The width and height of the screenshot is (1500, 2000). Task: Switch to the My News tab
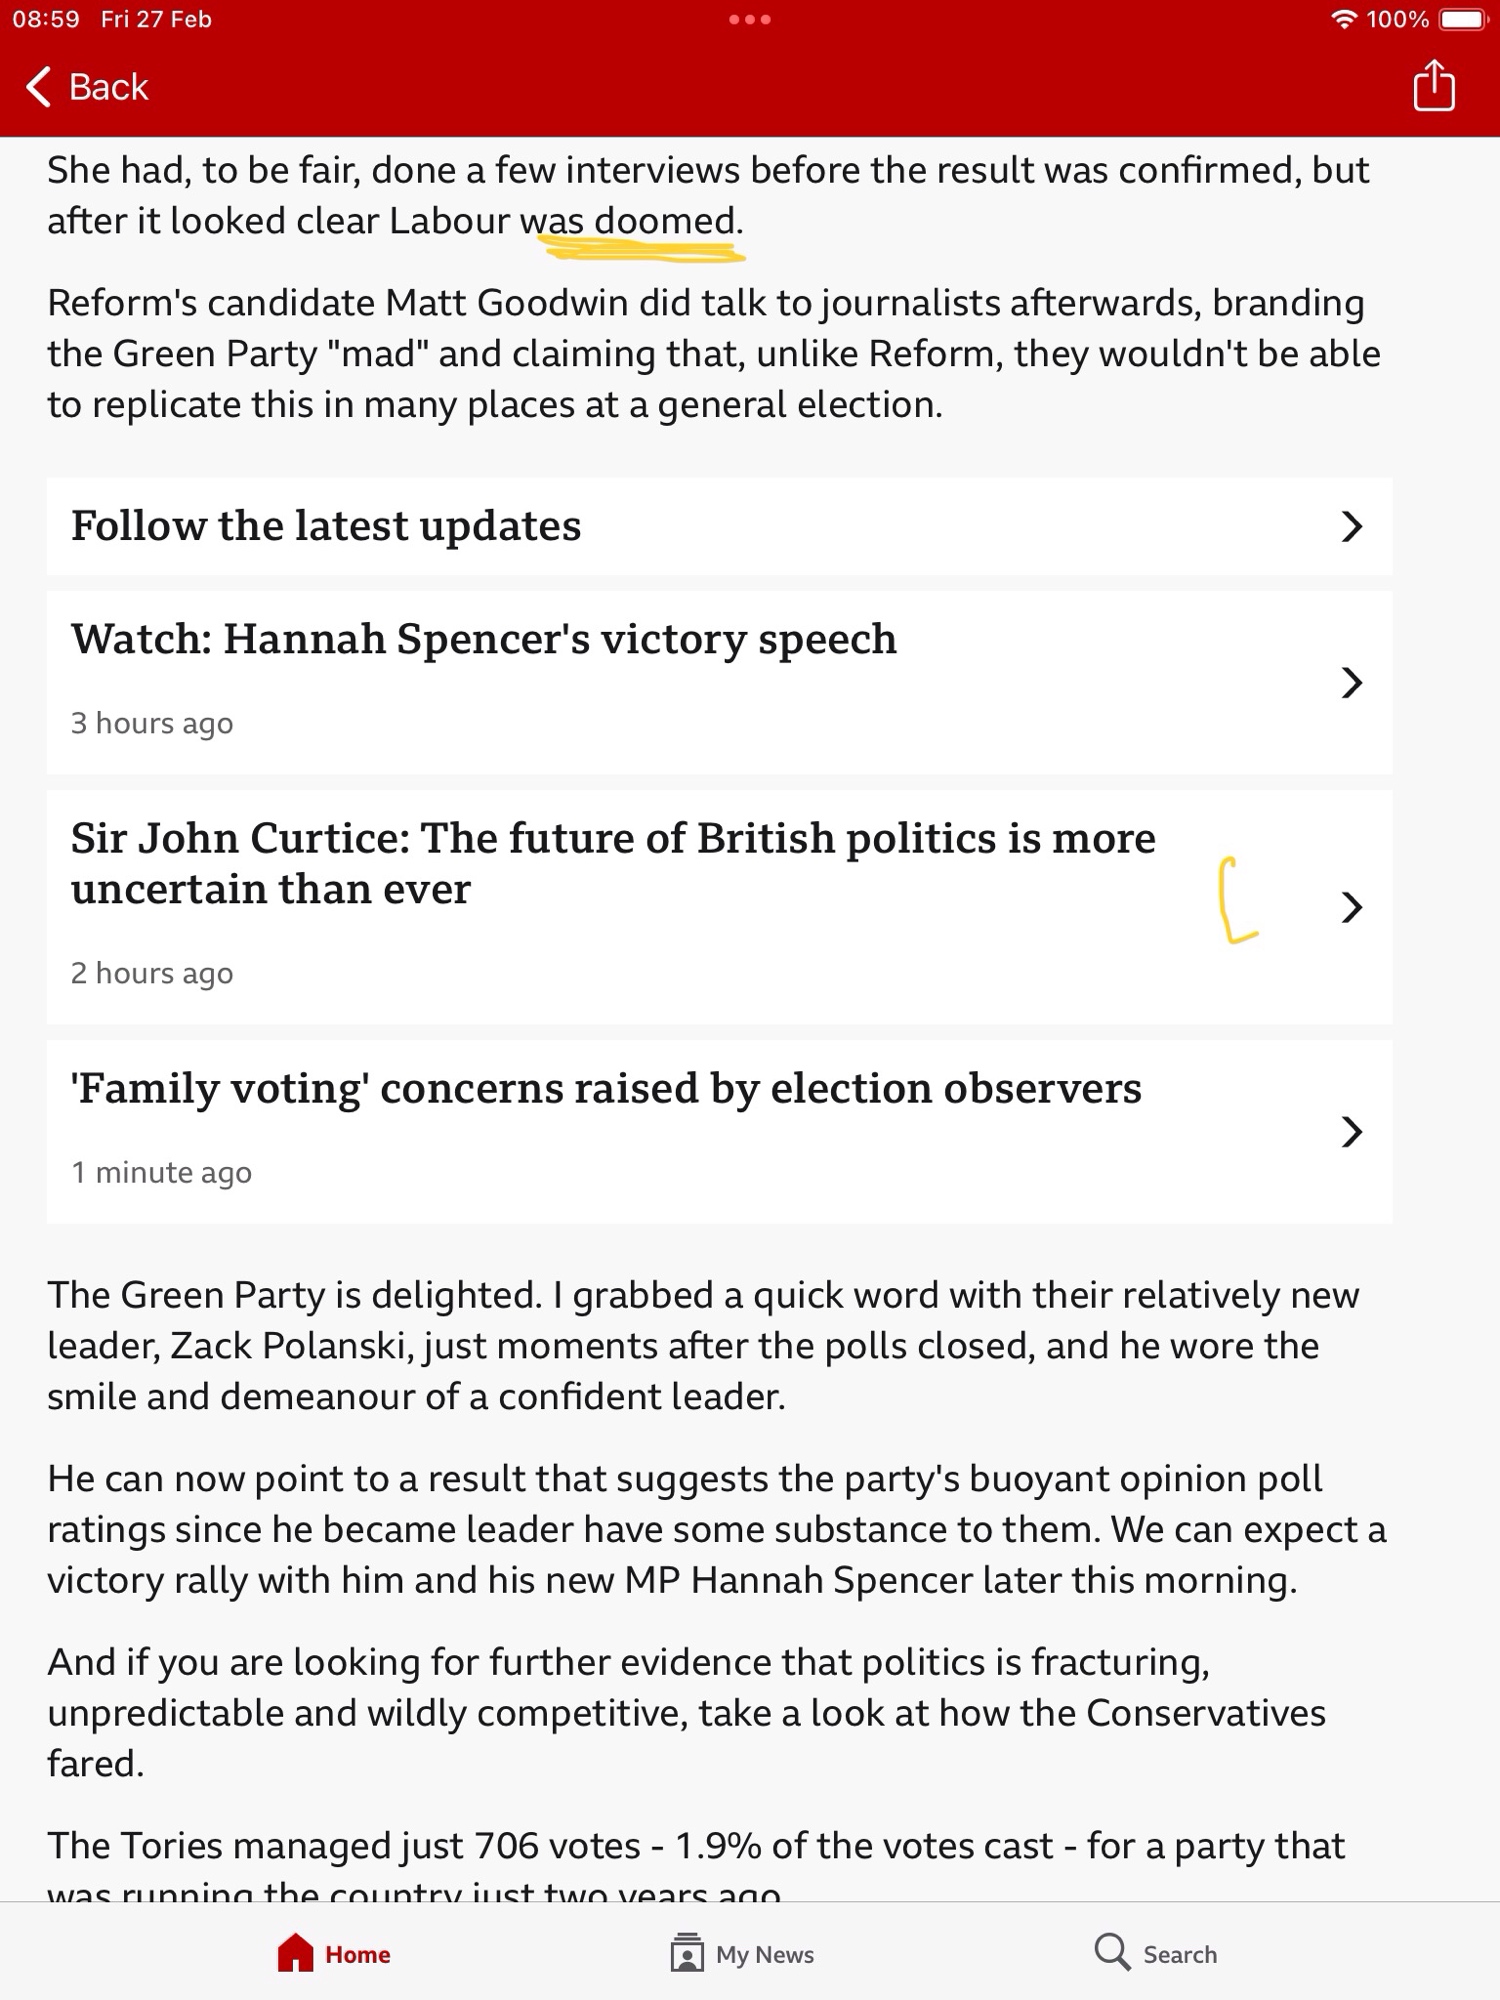coord(765,1954)
